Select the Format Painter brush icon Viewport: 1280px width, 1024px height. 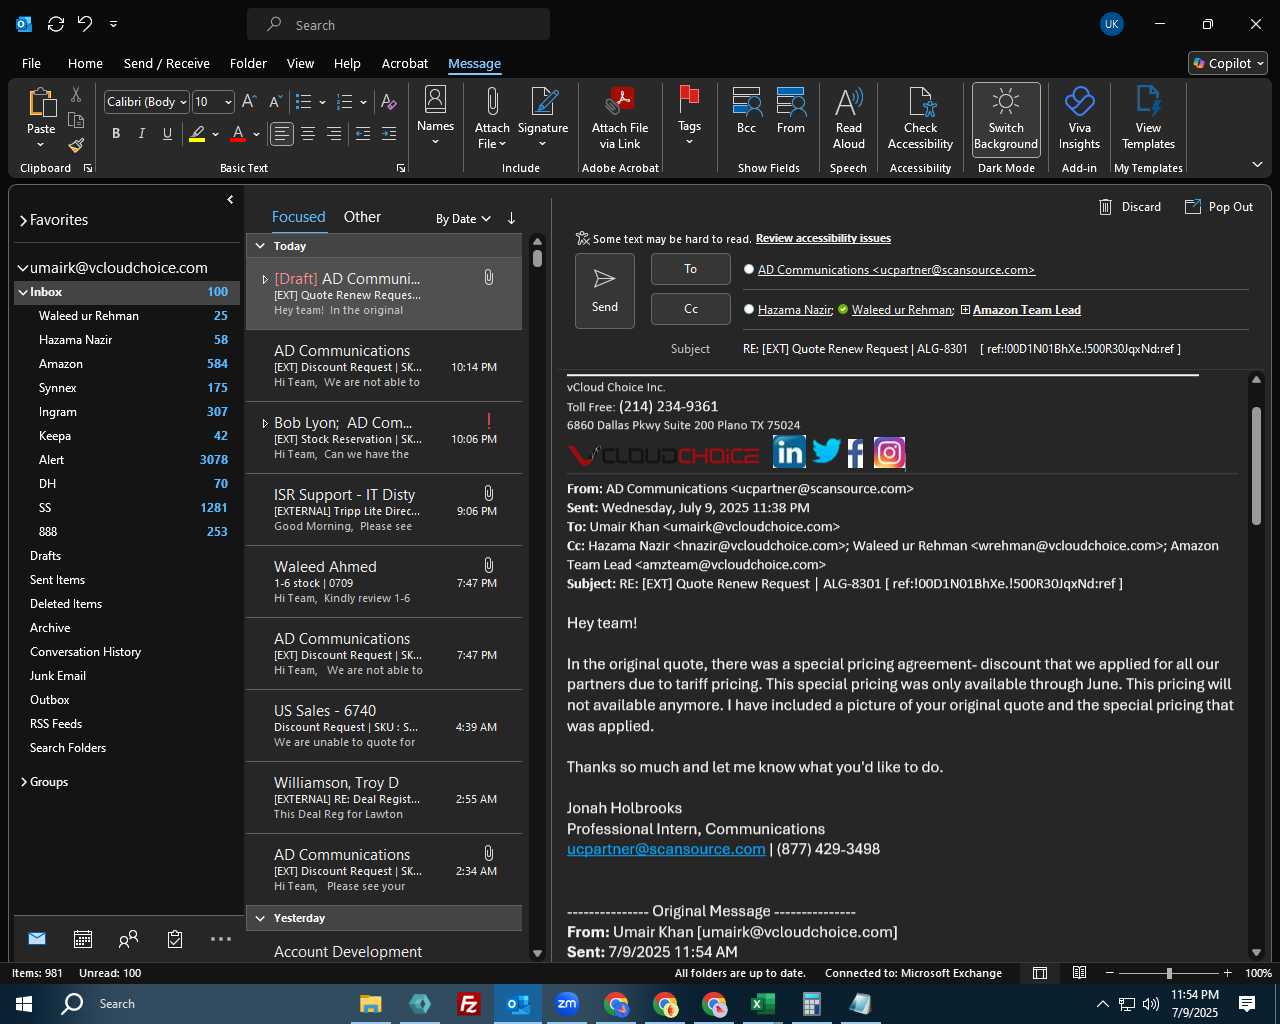tap(76, 145)
